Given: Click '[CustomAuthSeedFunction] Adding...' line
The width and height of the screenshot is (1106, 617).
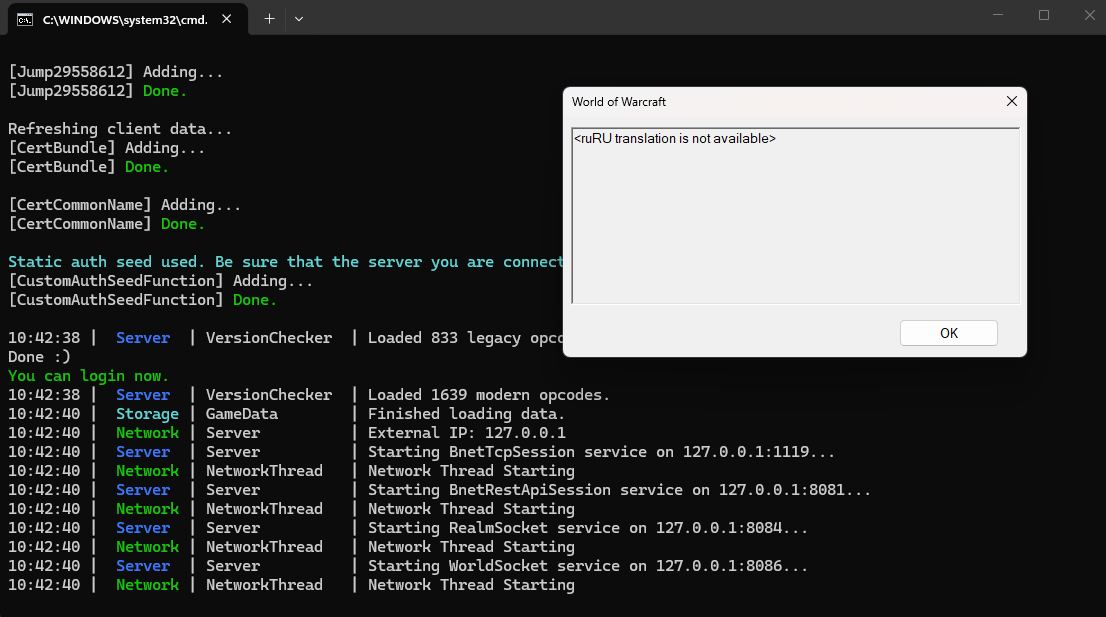Looking at the screenshot, I should pyautogui.click(x=160, y=281).
